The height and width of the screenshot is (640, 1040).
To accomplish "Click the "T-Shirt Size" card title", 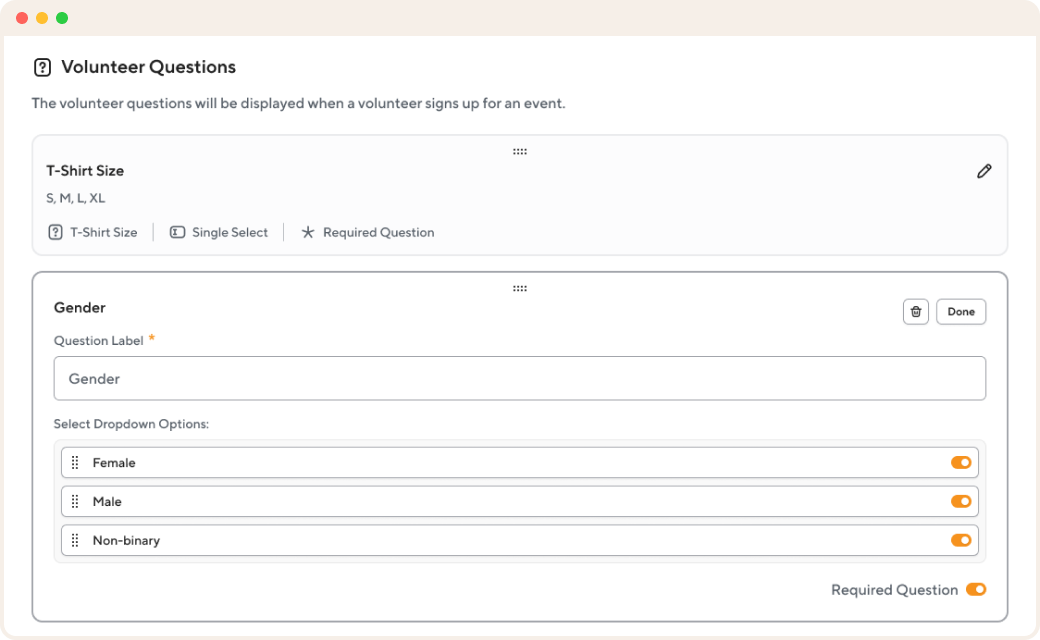I will click(x=85, y=171).
